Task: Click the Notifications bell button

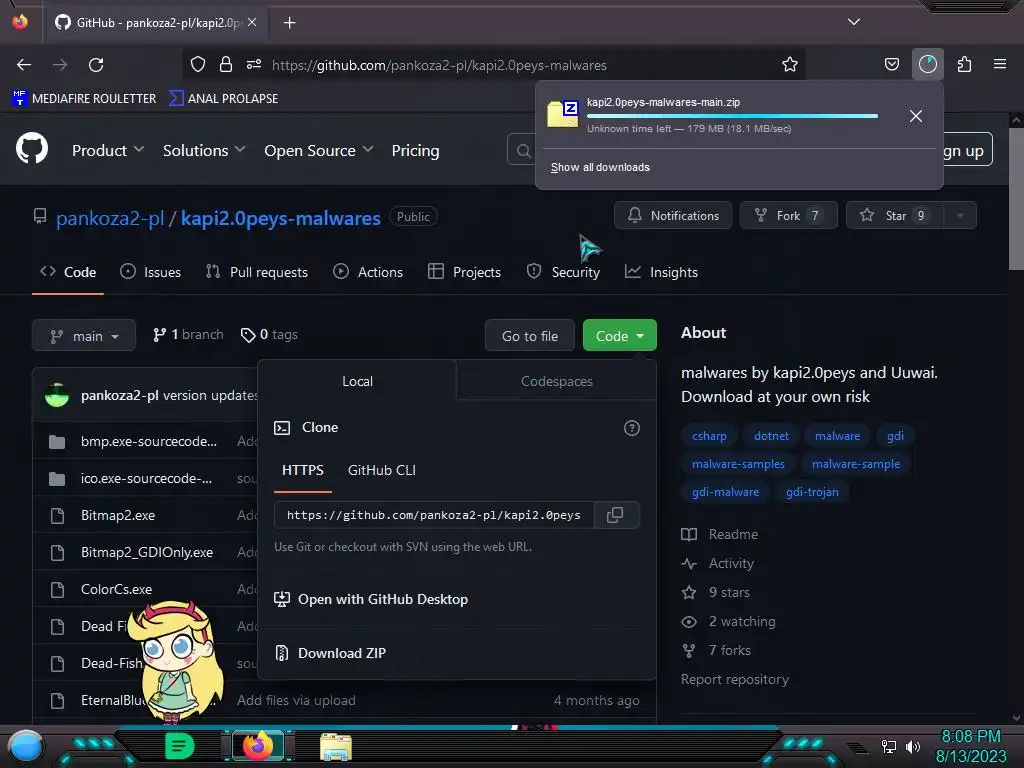Action: [673, 216]
